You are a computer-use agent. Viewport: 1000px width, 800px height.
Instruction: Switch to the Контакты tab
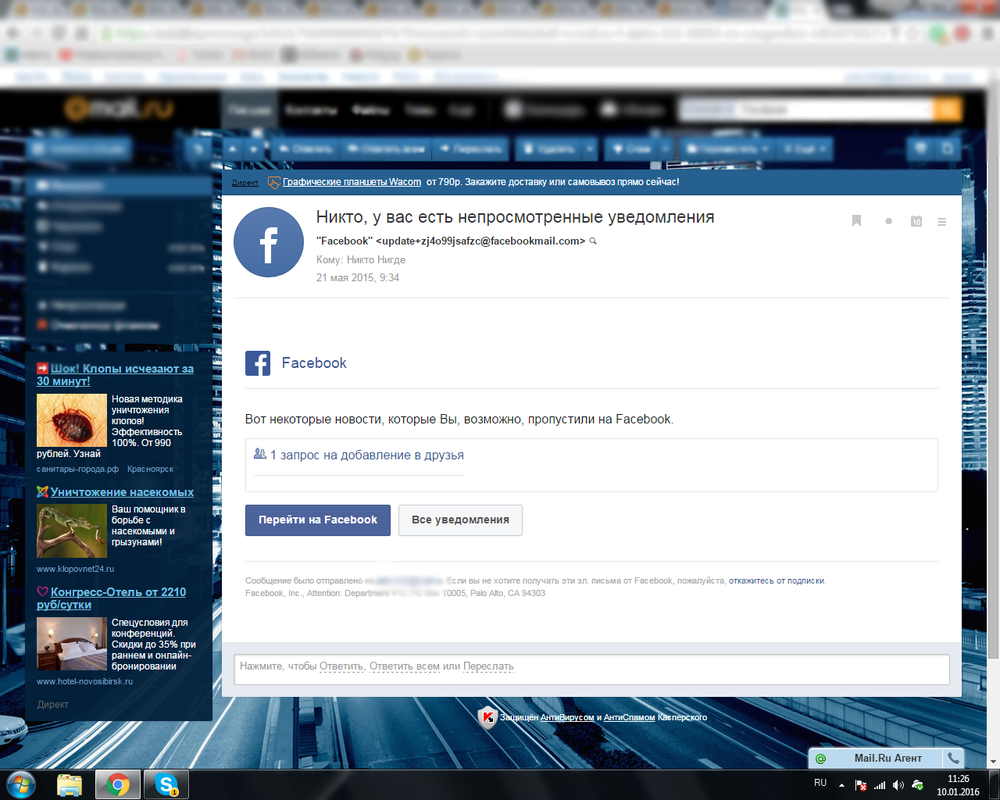point(308,110)
